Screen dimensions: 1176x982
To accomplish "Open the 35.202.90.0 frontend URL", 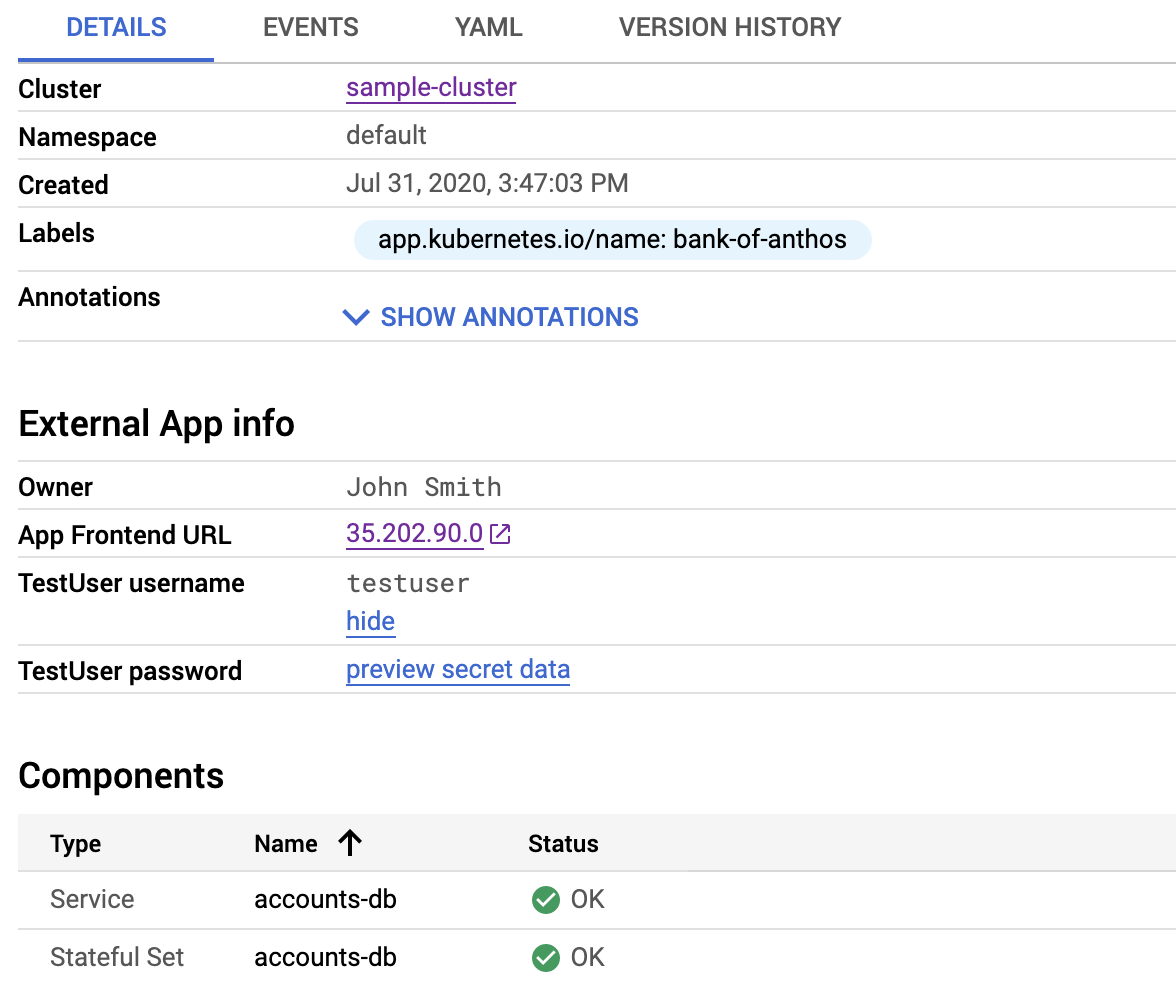I will tap(414, 533).
